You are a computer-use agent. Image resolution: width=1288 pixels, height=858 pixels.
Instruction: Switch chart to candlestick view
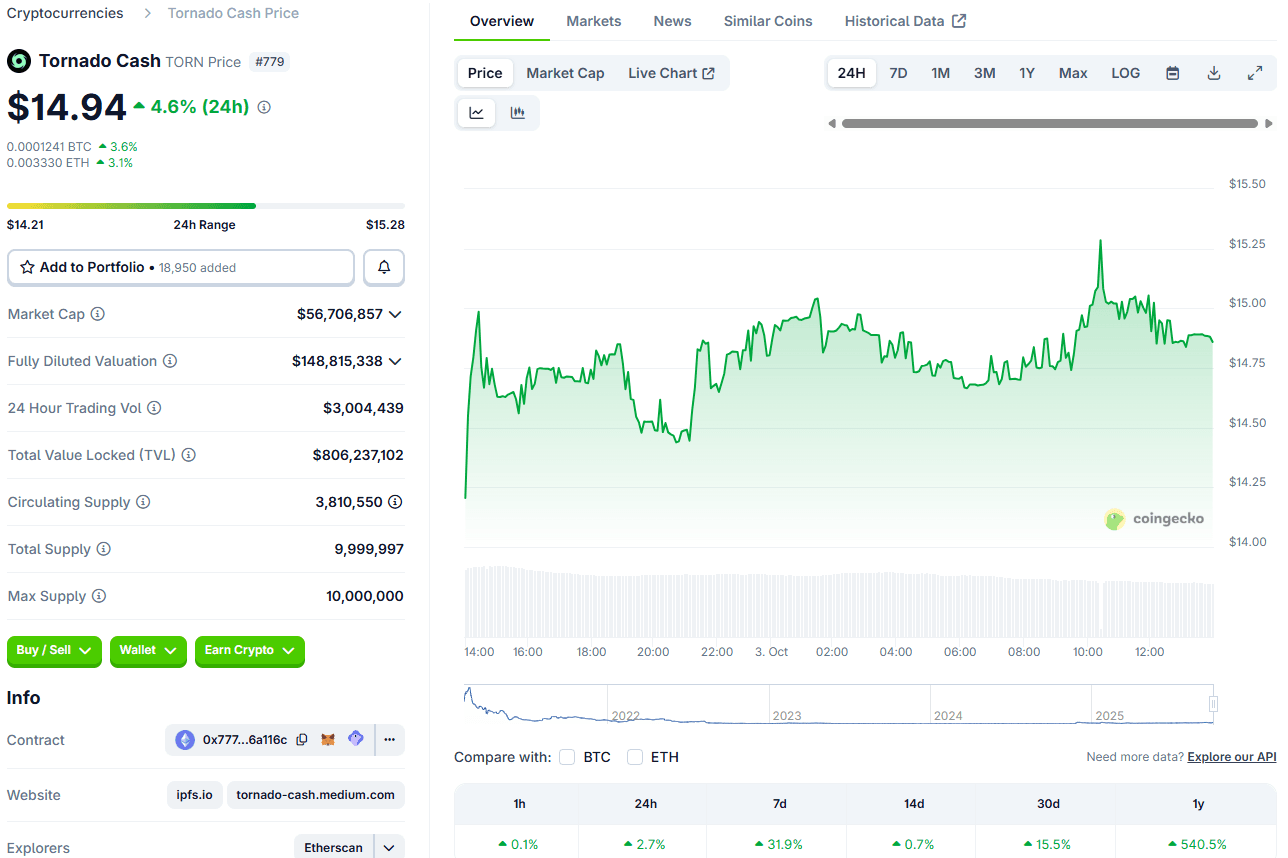(518, 112)
